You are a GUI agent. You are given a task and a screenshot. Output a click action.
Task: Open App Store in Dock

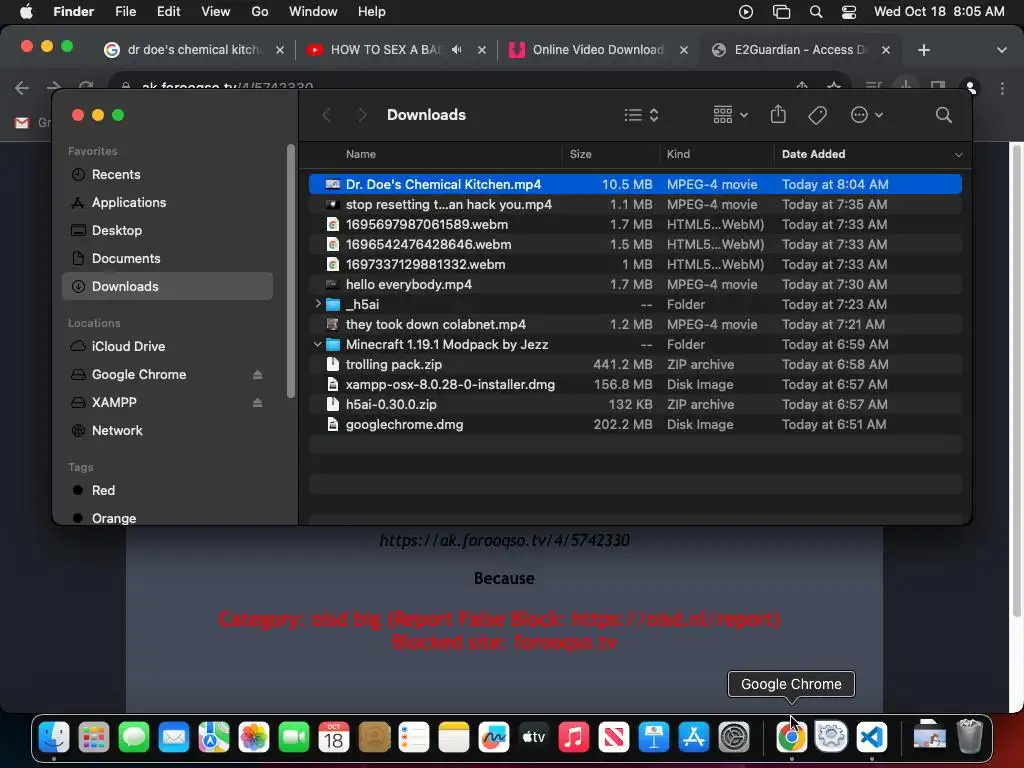(x=694, y=737)
